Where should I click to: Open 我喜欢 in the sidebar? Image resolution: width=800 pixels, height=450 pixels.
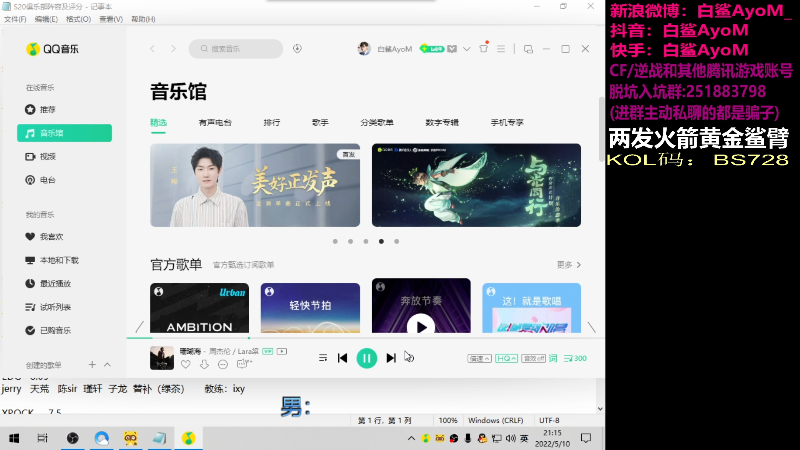point(64,237)
